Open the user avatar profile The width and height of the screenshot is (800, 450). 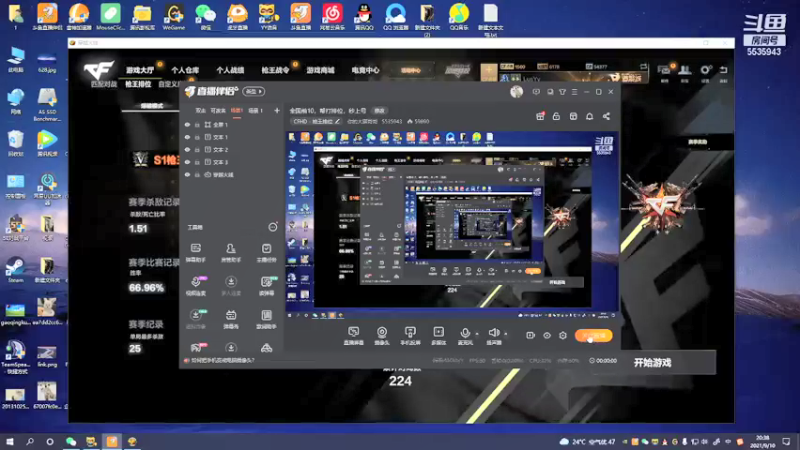(x=516, y=92)
